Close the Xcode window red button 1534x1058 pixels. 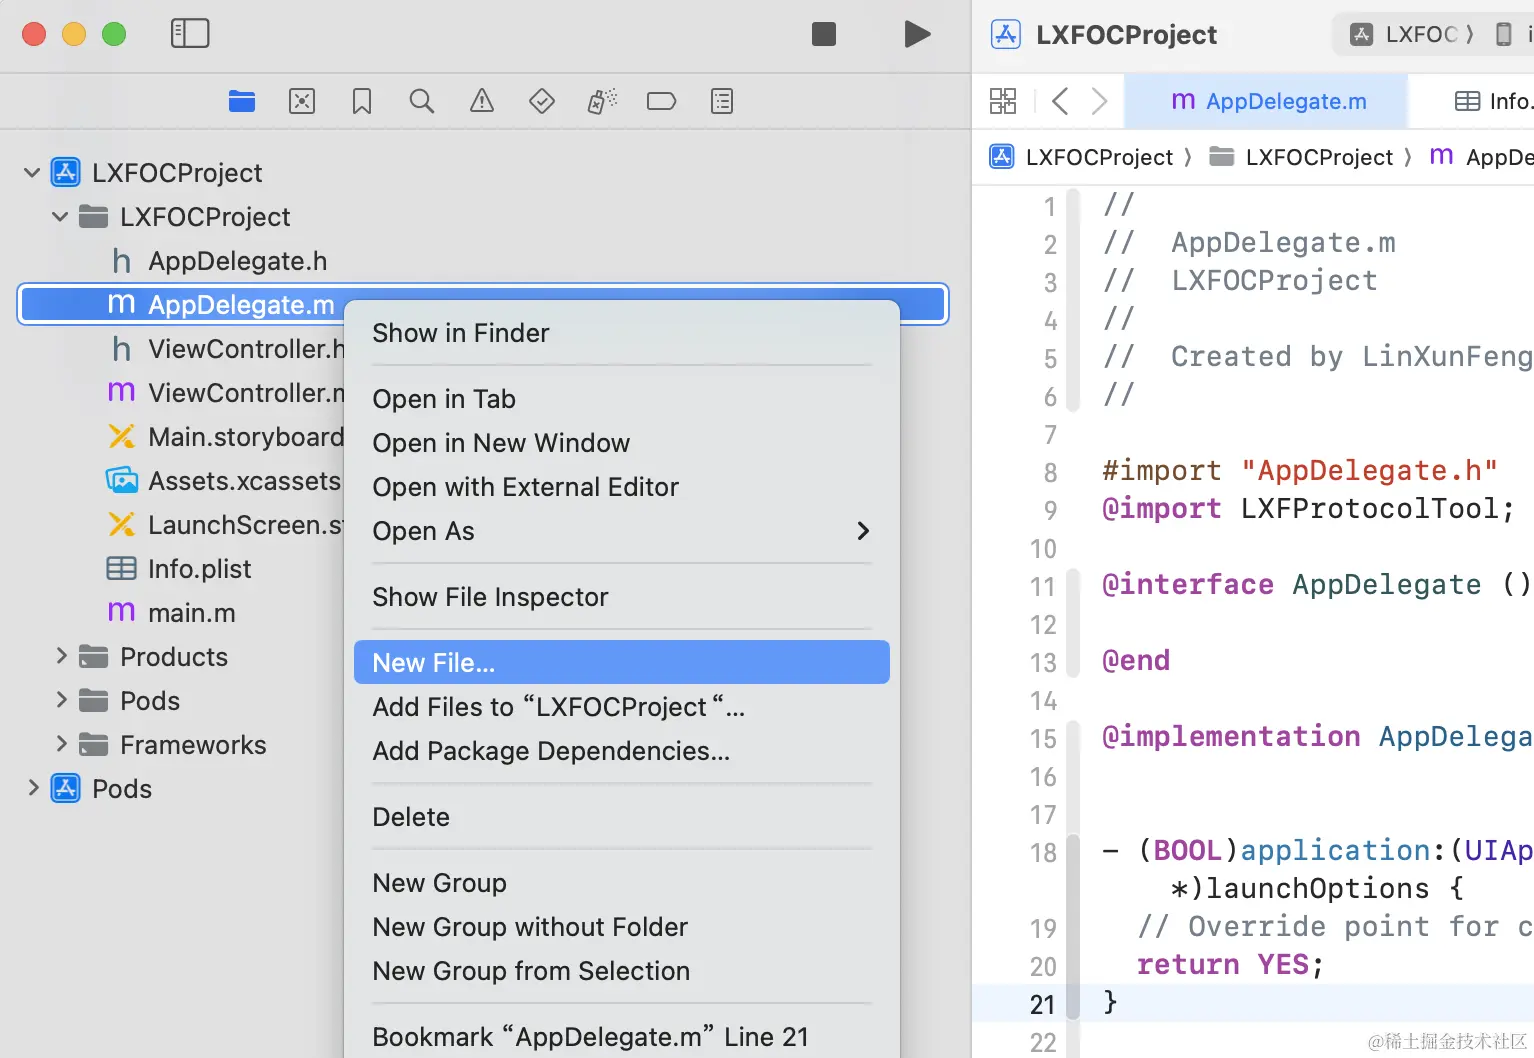click(34, 34)
